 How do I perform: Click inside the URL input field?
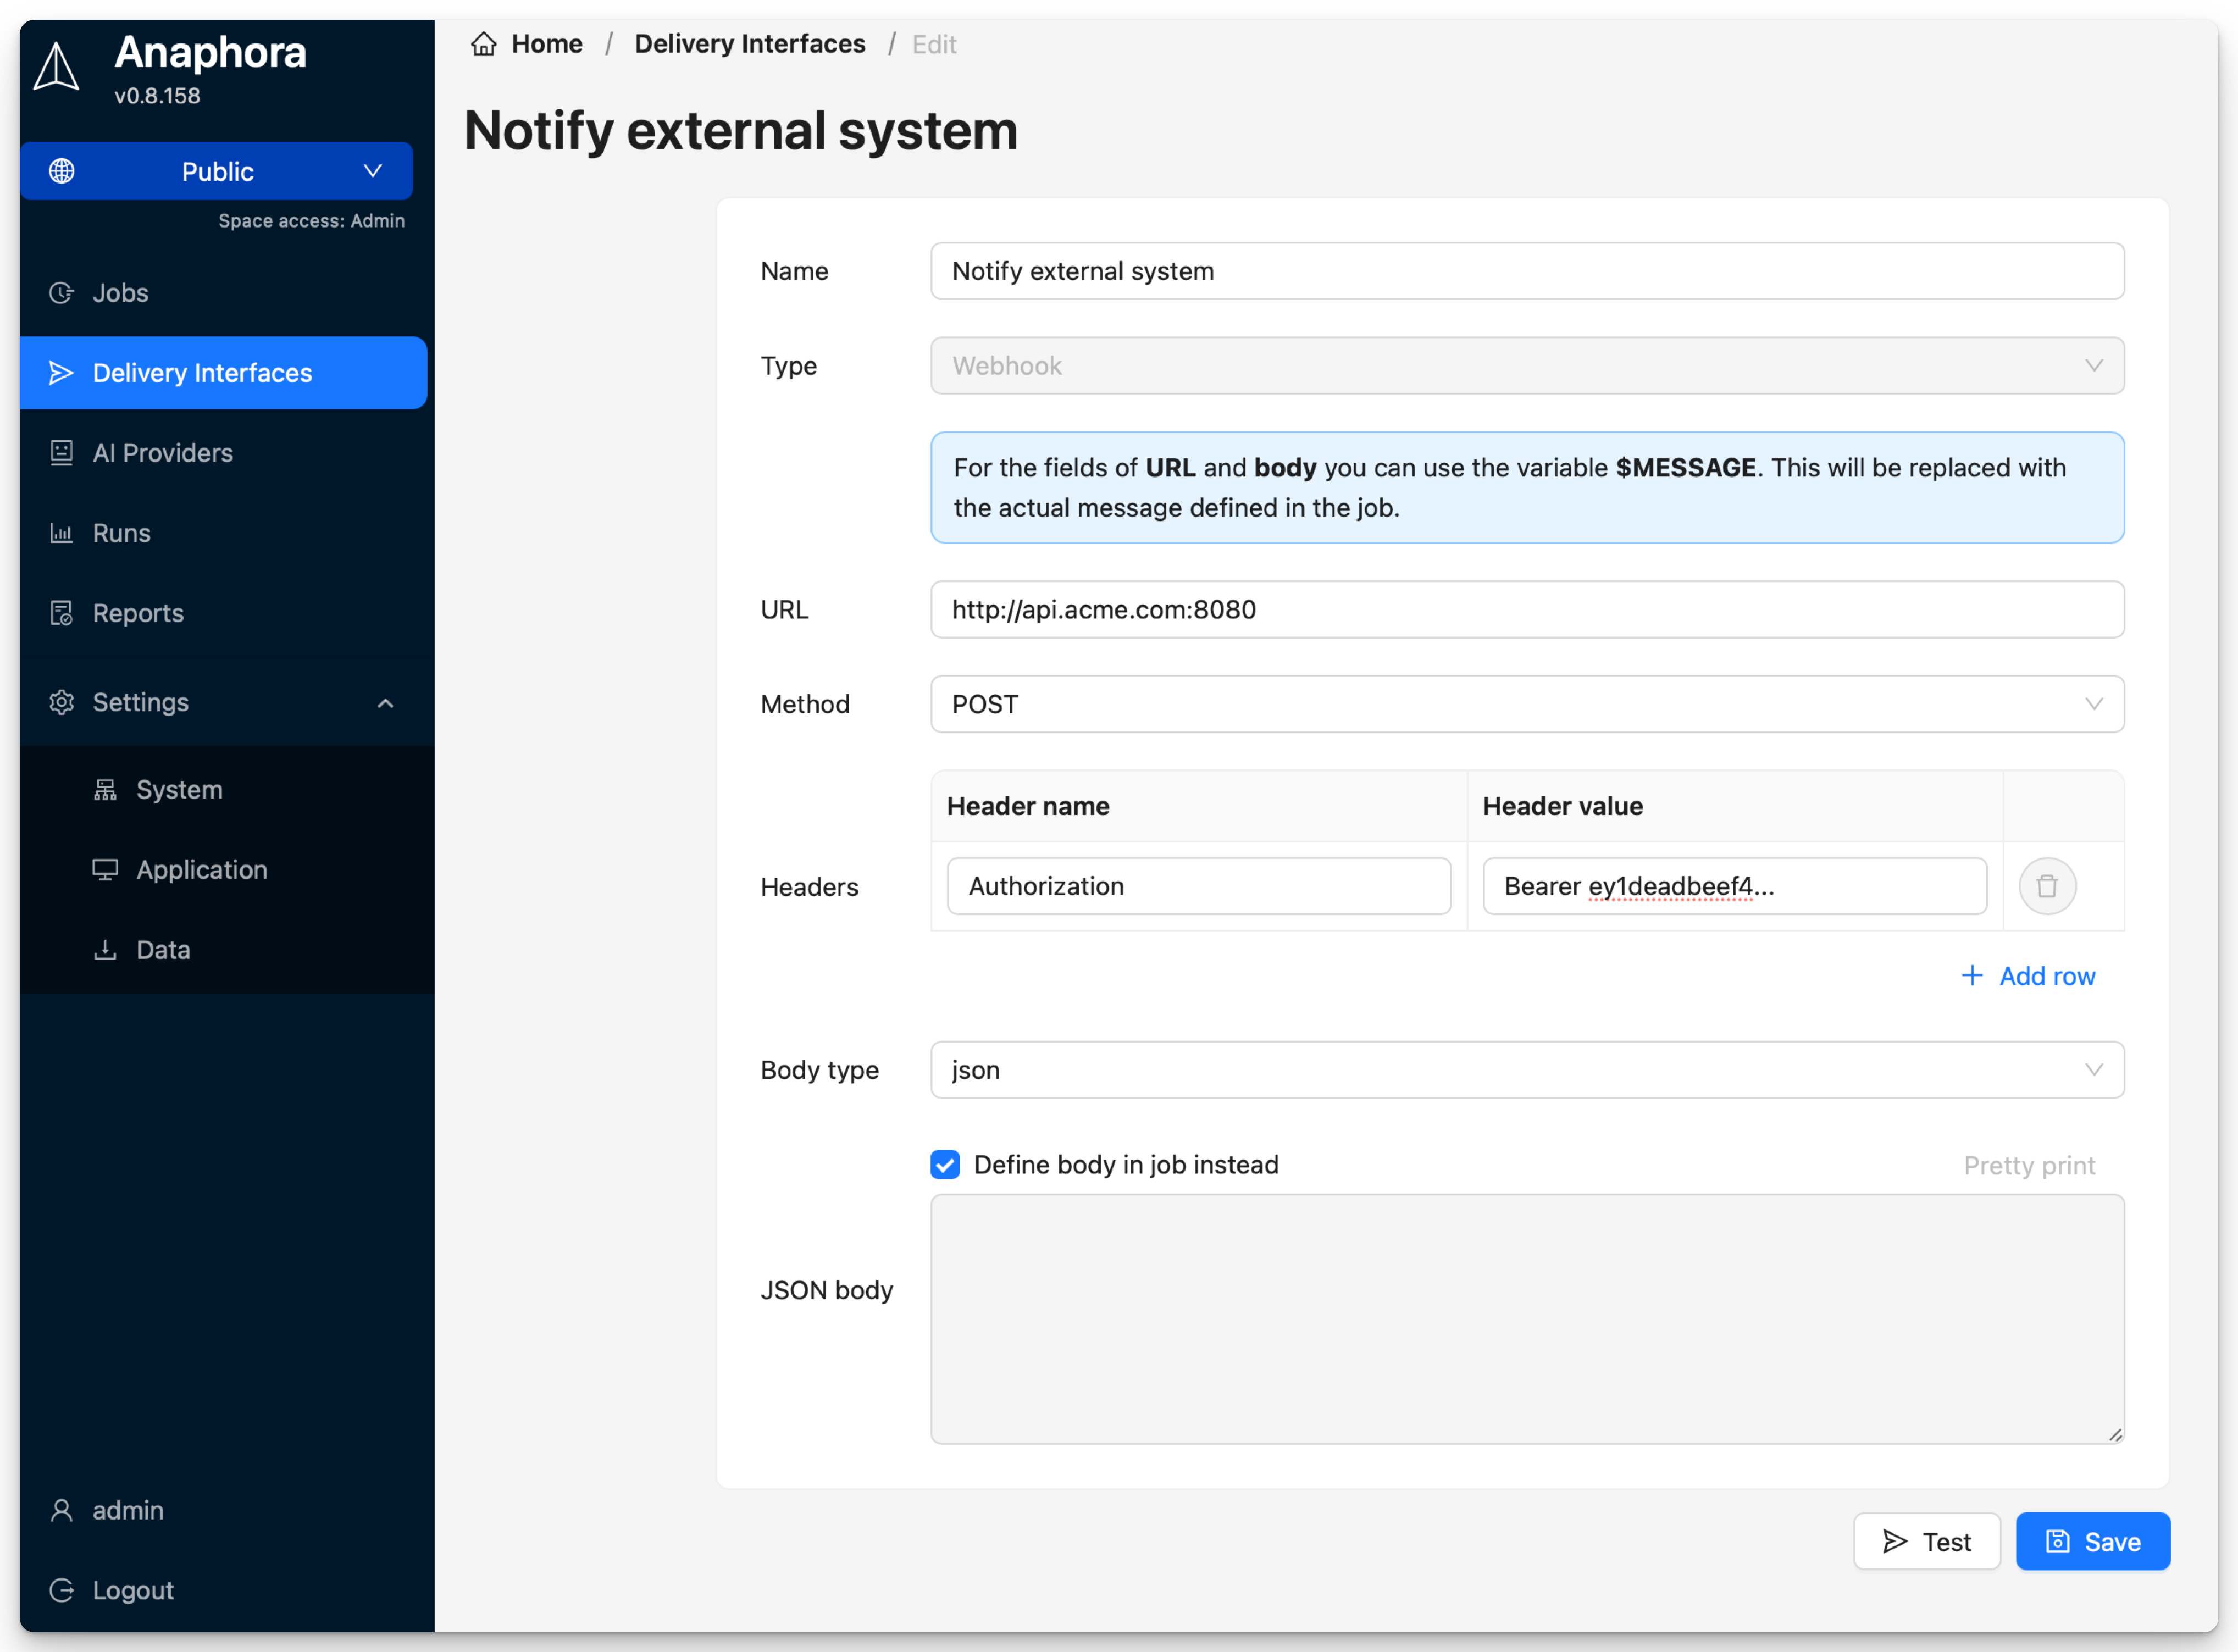tap(1527, 609)
